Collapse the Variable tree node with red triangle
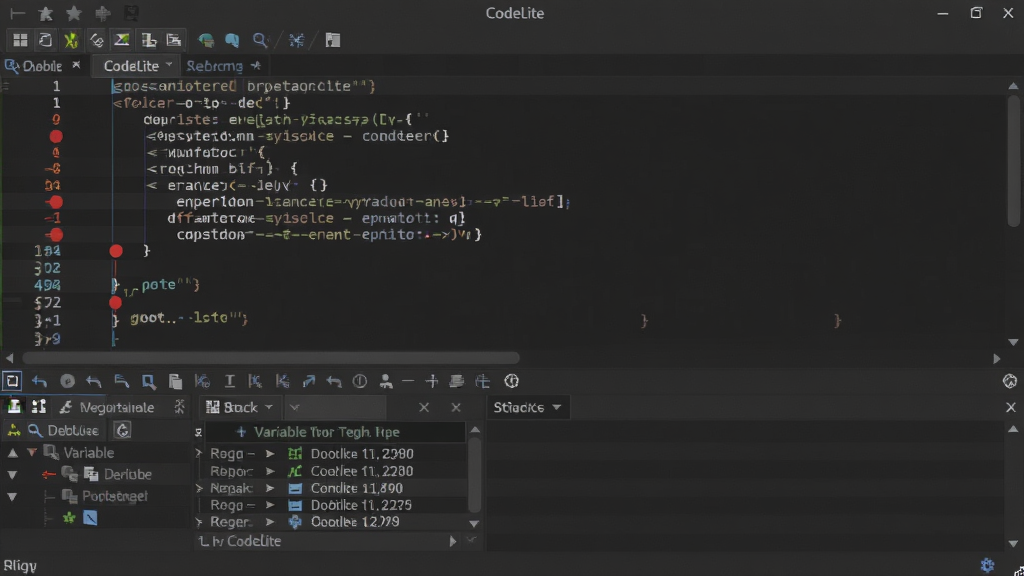Viewport: 1024px width, 576px height. [32, 452]
